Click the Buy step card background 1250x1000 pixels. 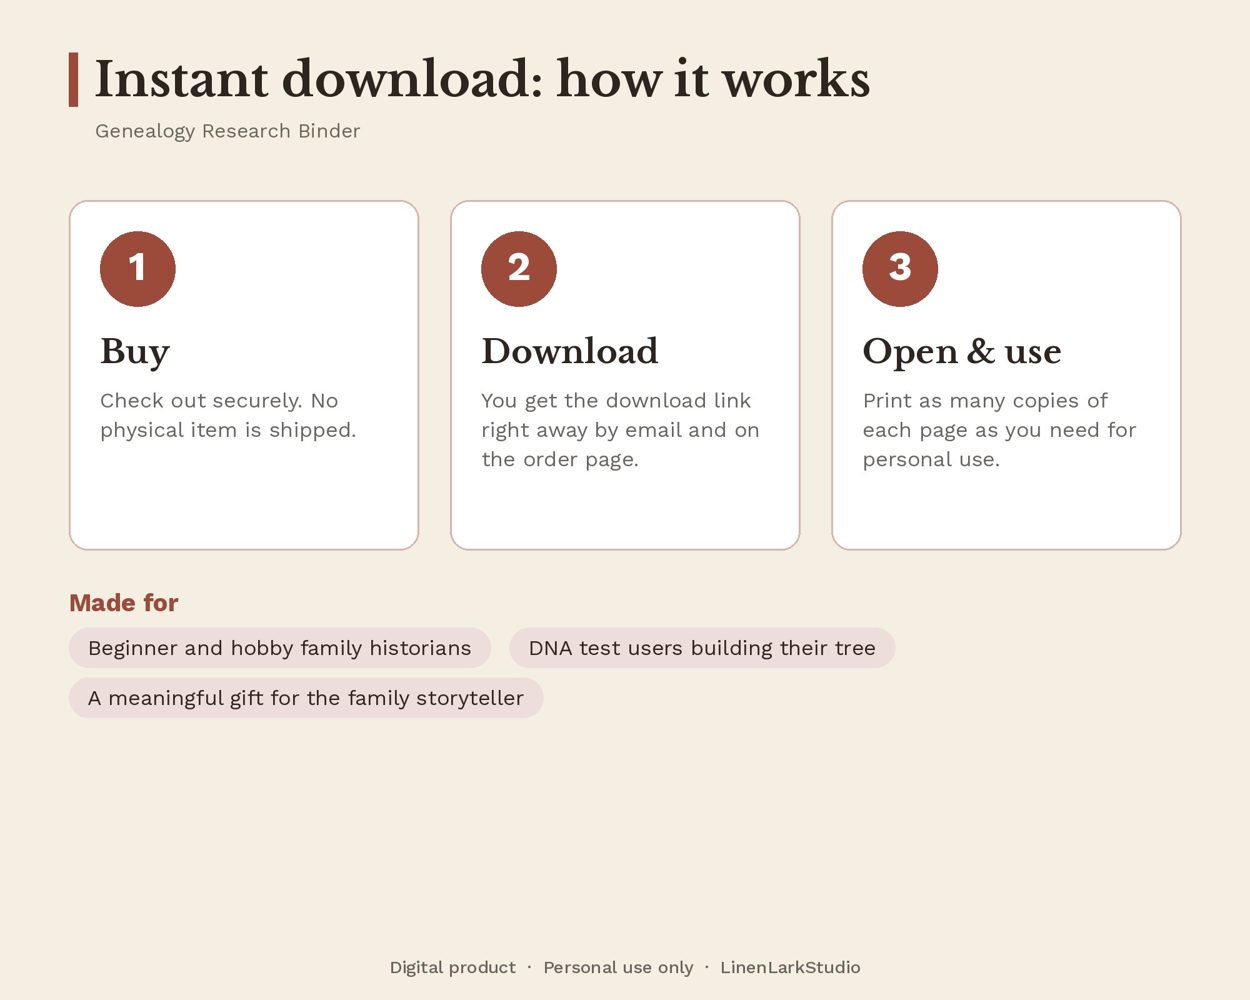[x=244, y=500]
